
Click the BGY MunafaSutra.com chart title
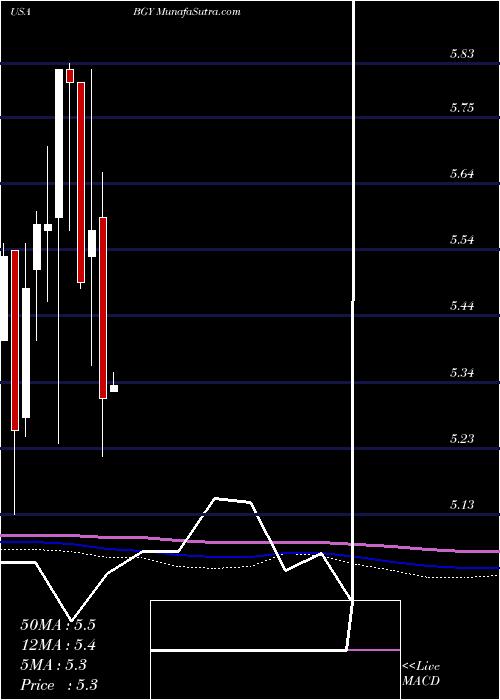(x=187, y=12)
